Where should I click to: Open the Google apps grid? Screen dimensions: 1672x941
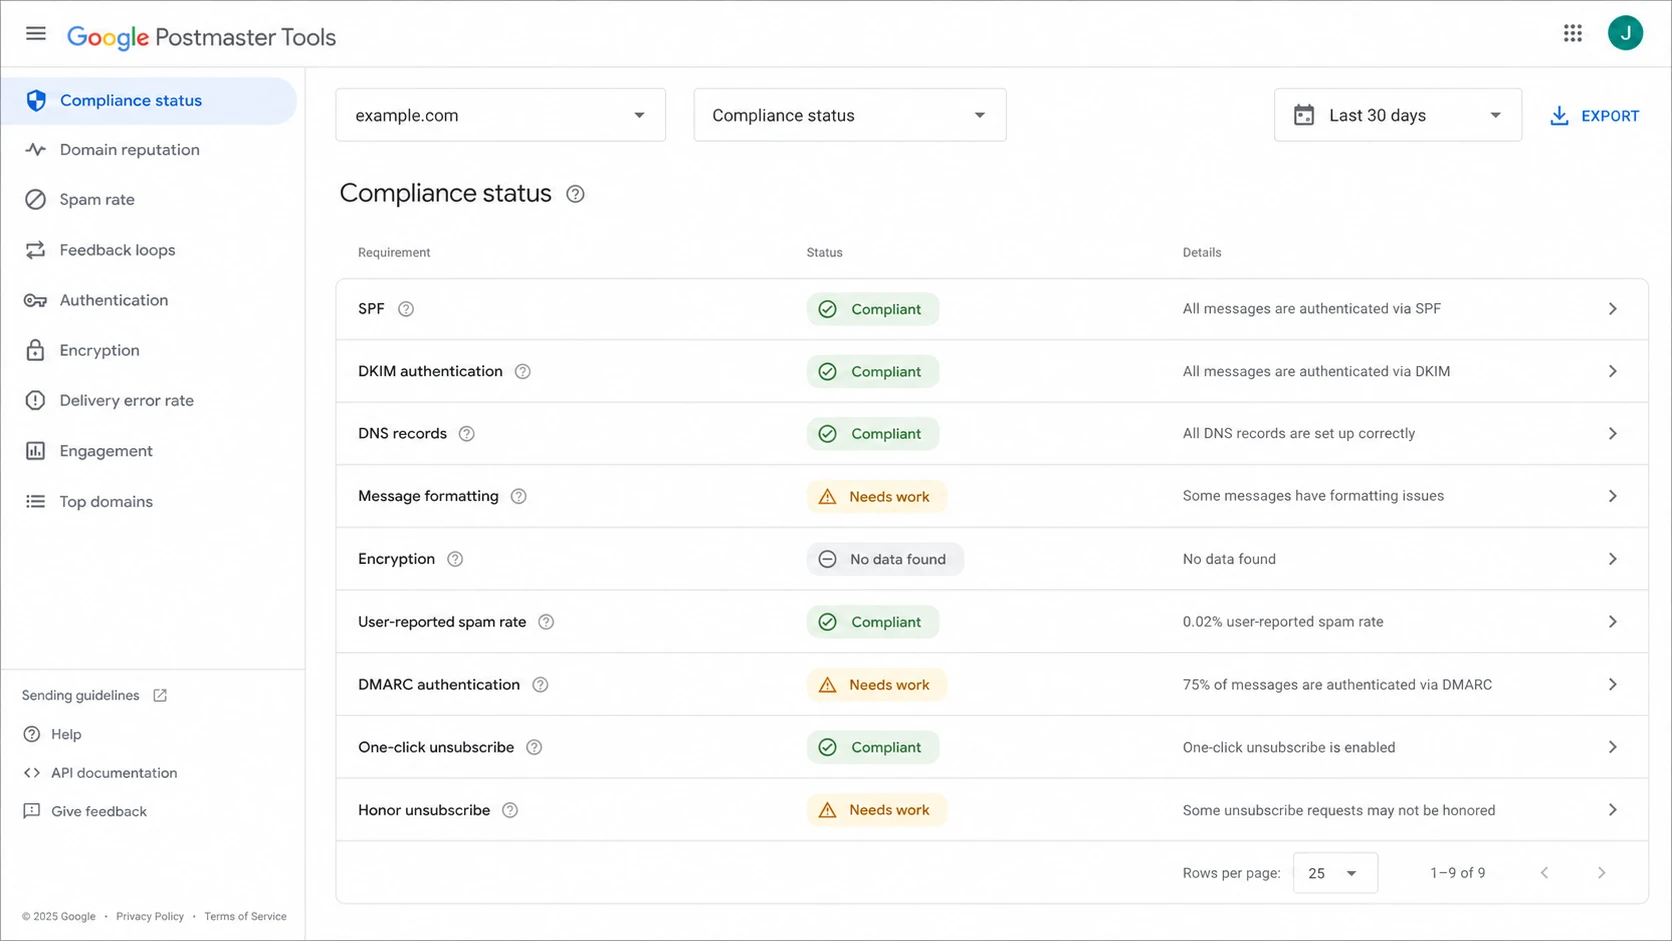click(1573, 34)
